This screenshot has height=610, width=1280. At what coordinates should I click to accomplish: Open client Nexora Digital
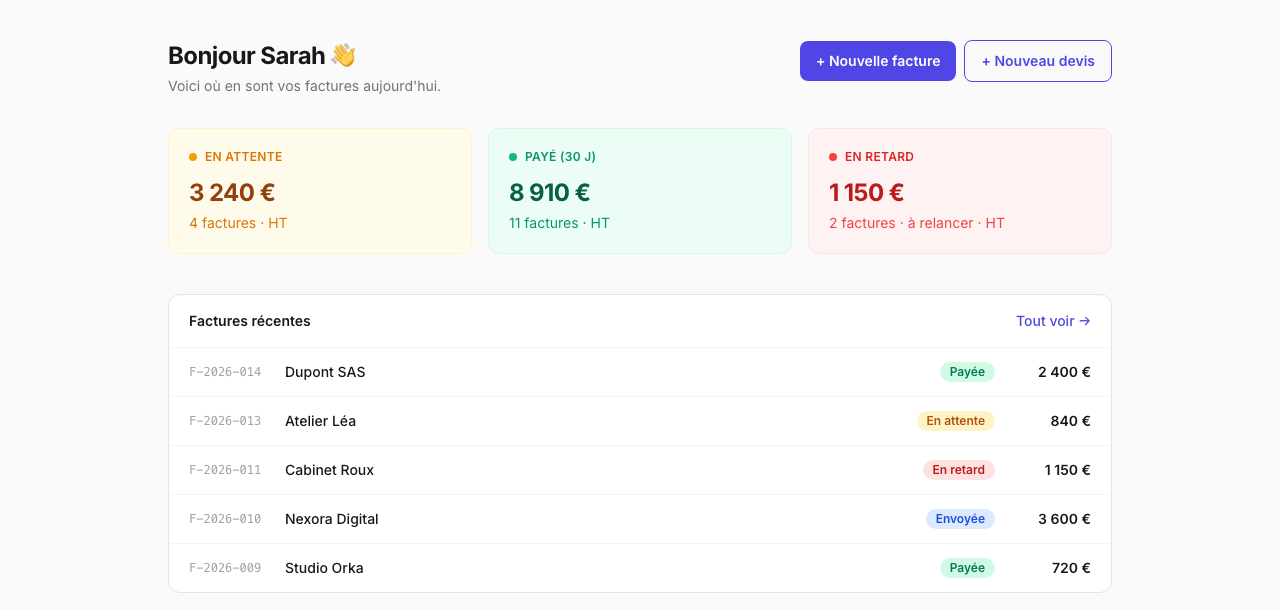tap(332, 519)
